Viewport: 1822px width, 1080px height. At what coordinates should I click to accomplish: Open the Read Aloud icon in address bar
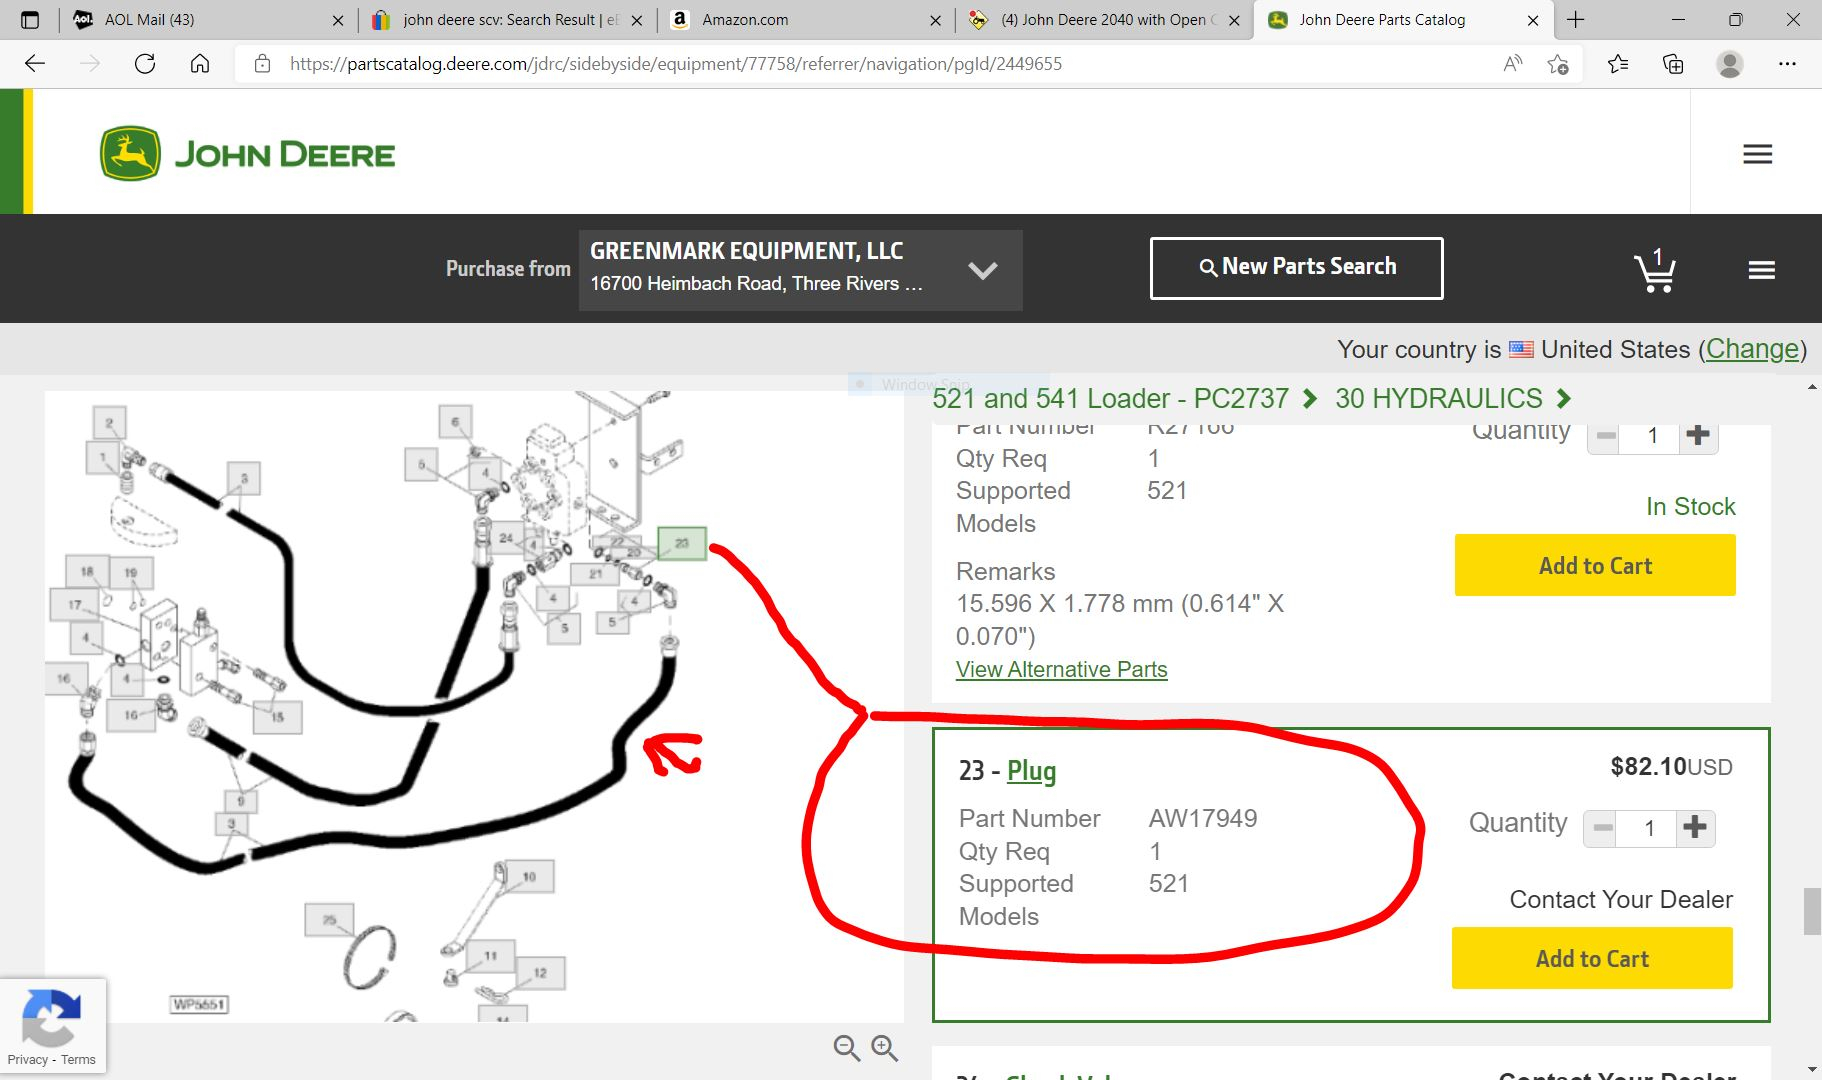tap(1513, 64)
